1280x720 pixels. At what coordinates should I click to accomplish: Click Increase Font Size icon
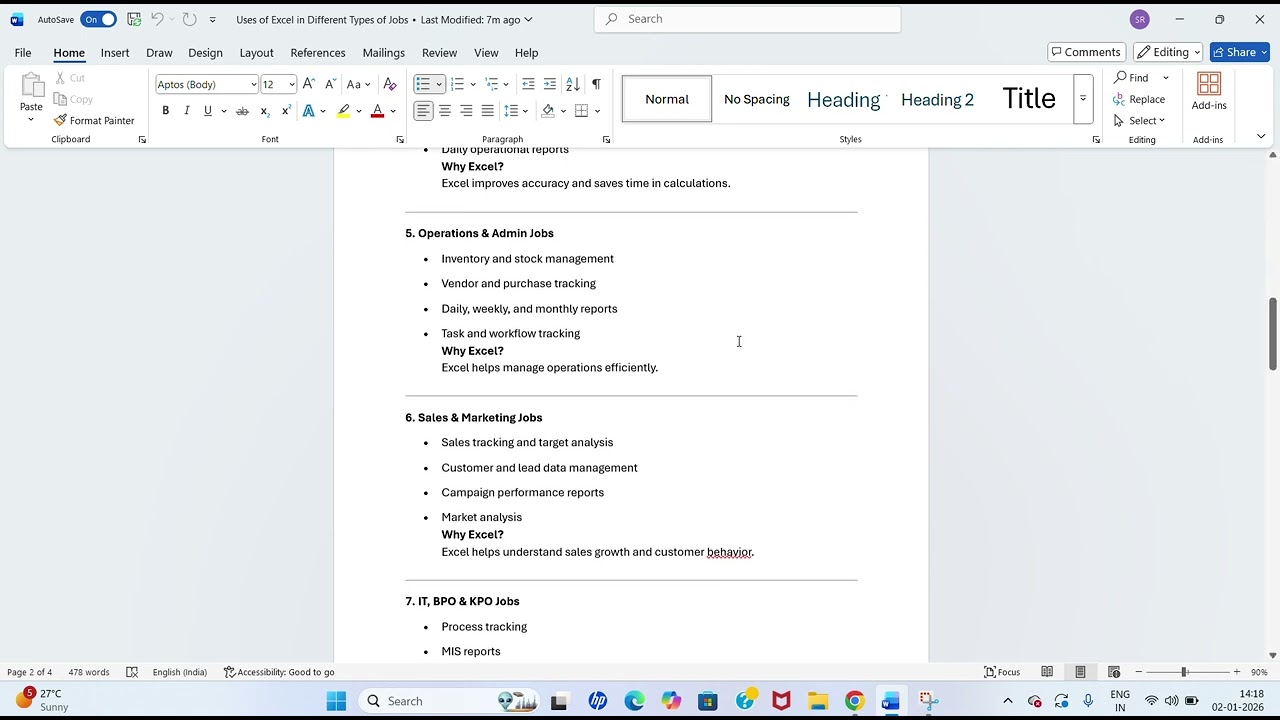[309, 84]
